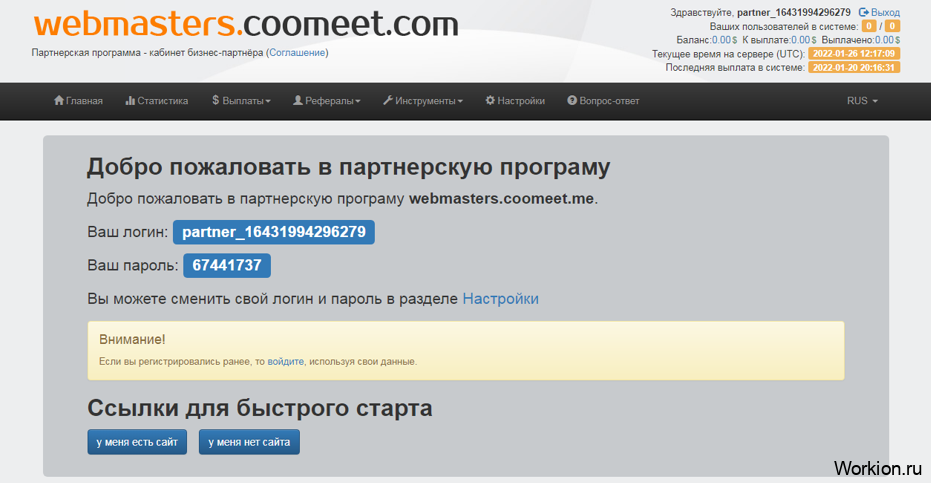Click the bold webmasters.coomeet.me text

502,198
